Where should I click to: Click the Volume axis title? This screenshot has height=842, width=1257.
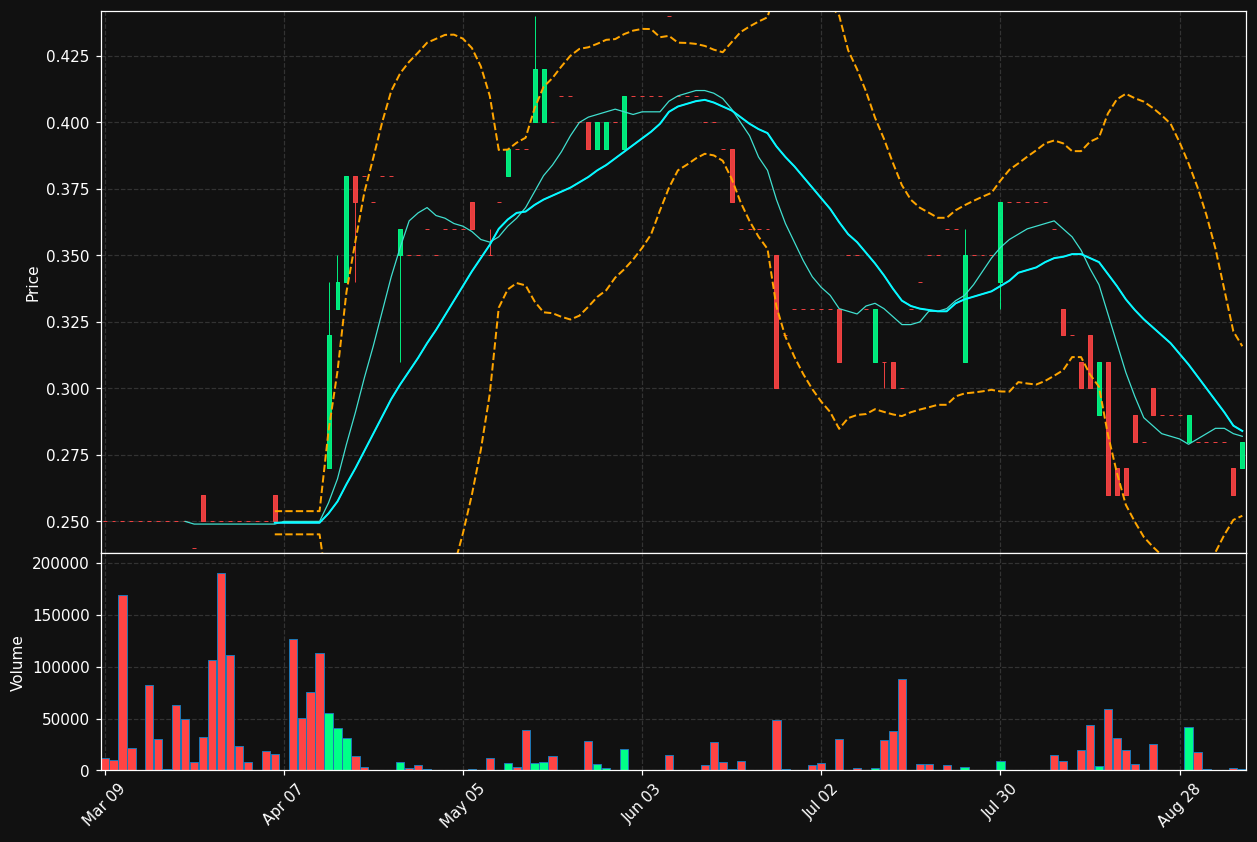18,663
